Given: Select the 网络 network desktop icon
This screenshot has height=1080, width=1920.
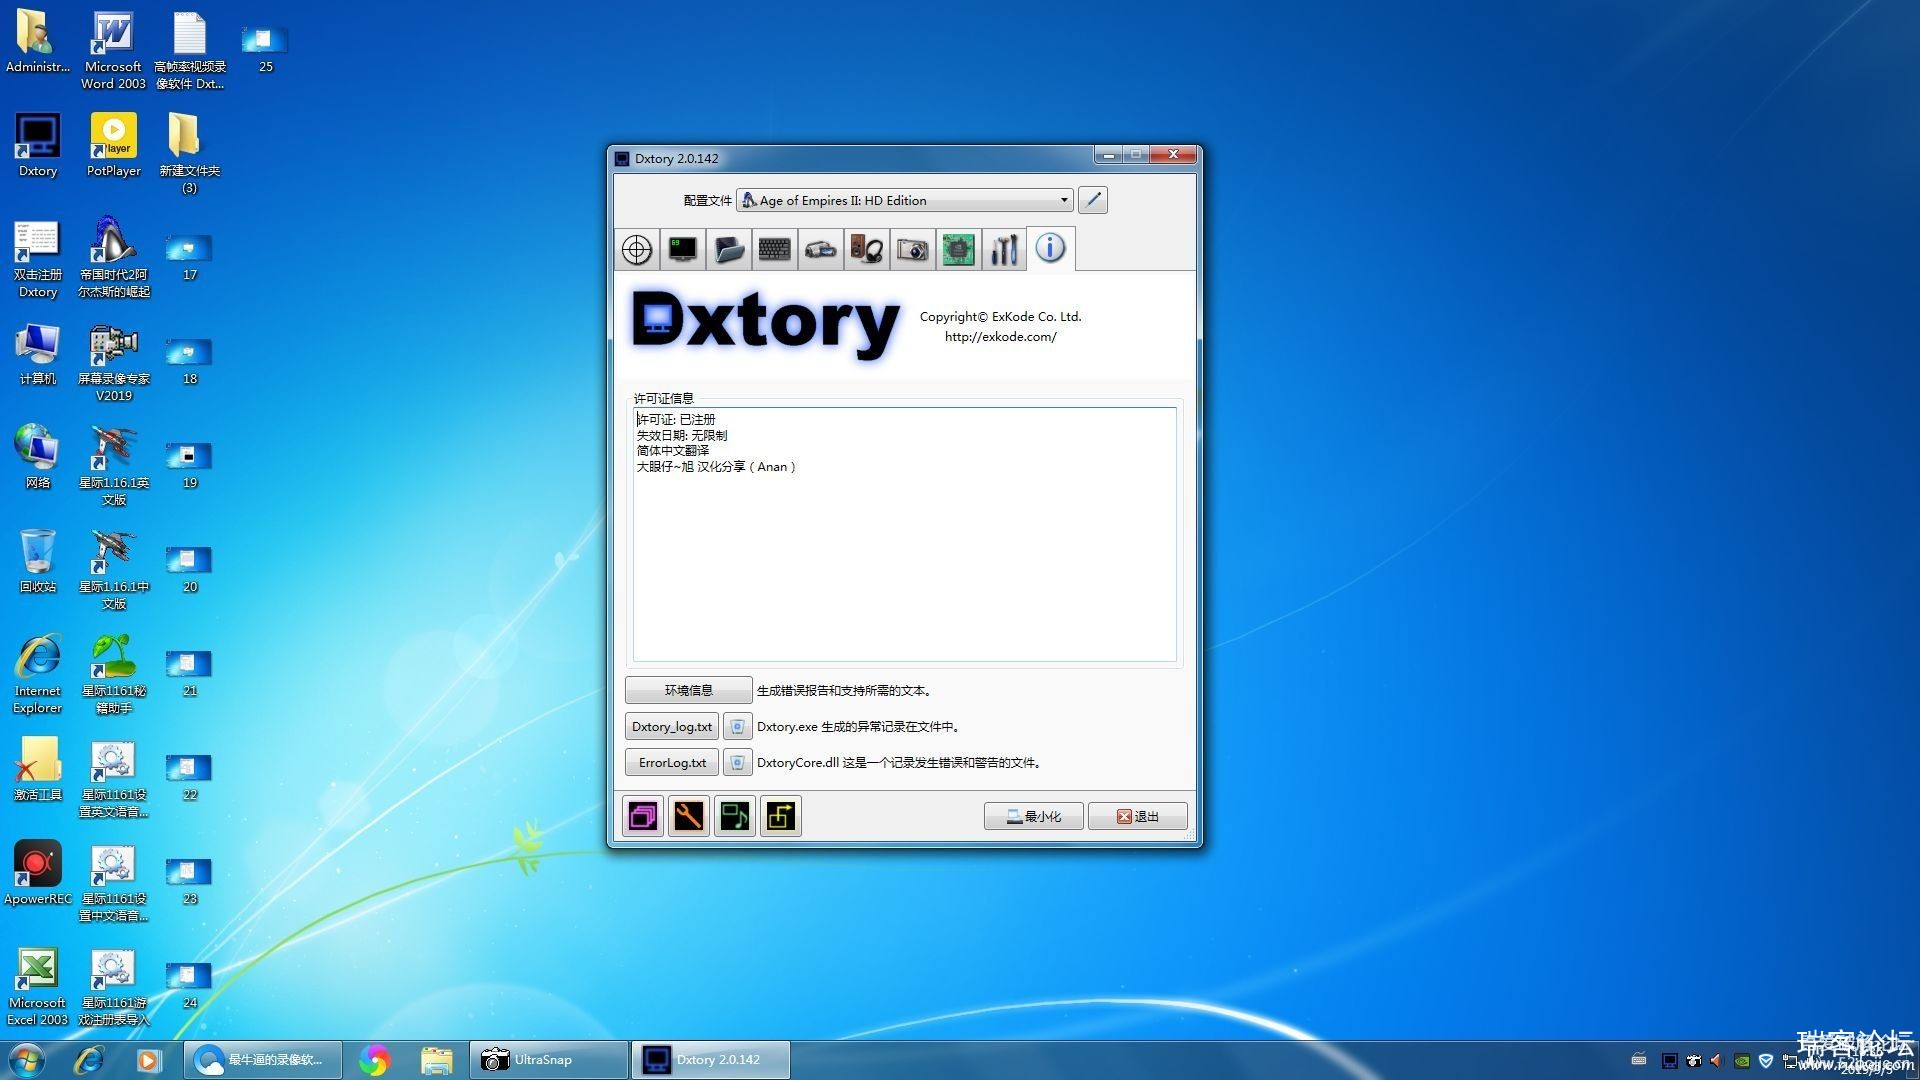Looking at the screenshot, I should 38,457.
